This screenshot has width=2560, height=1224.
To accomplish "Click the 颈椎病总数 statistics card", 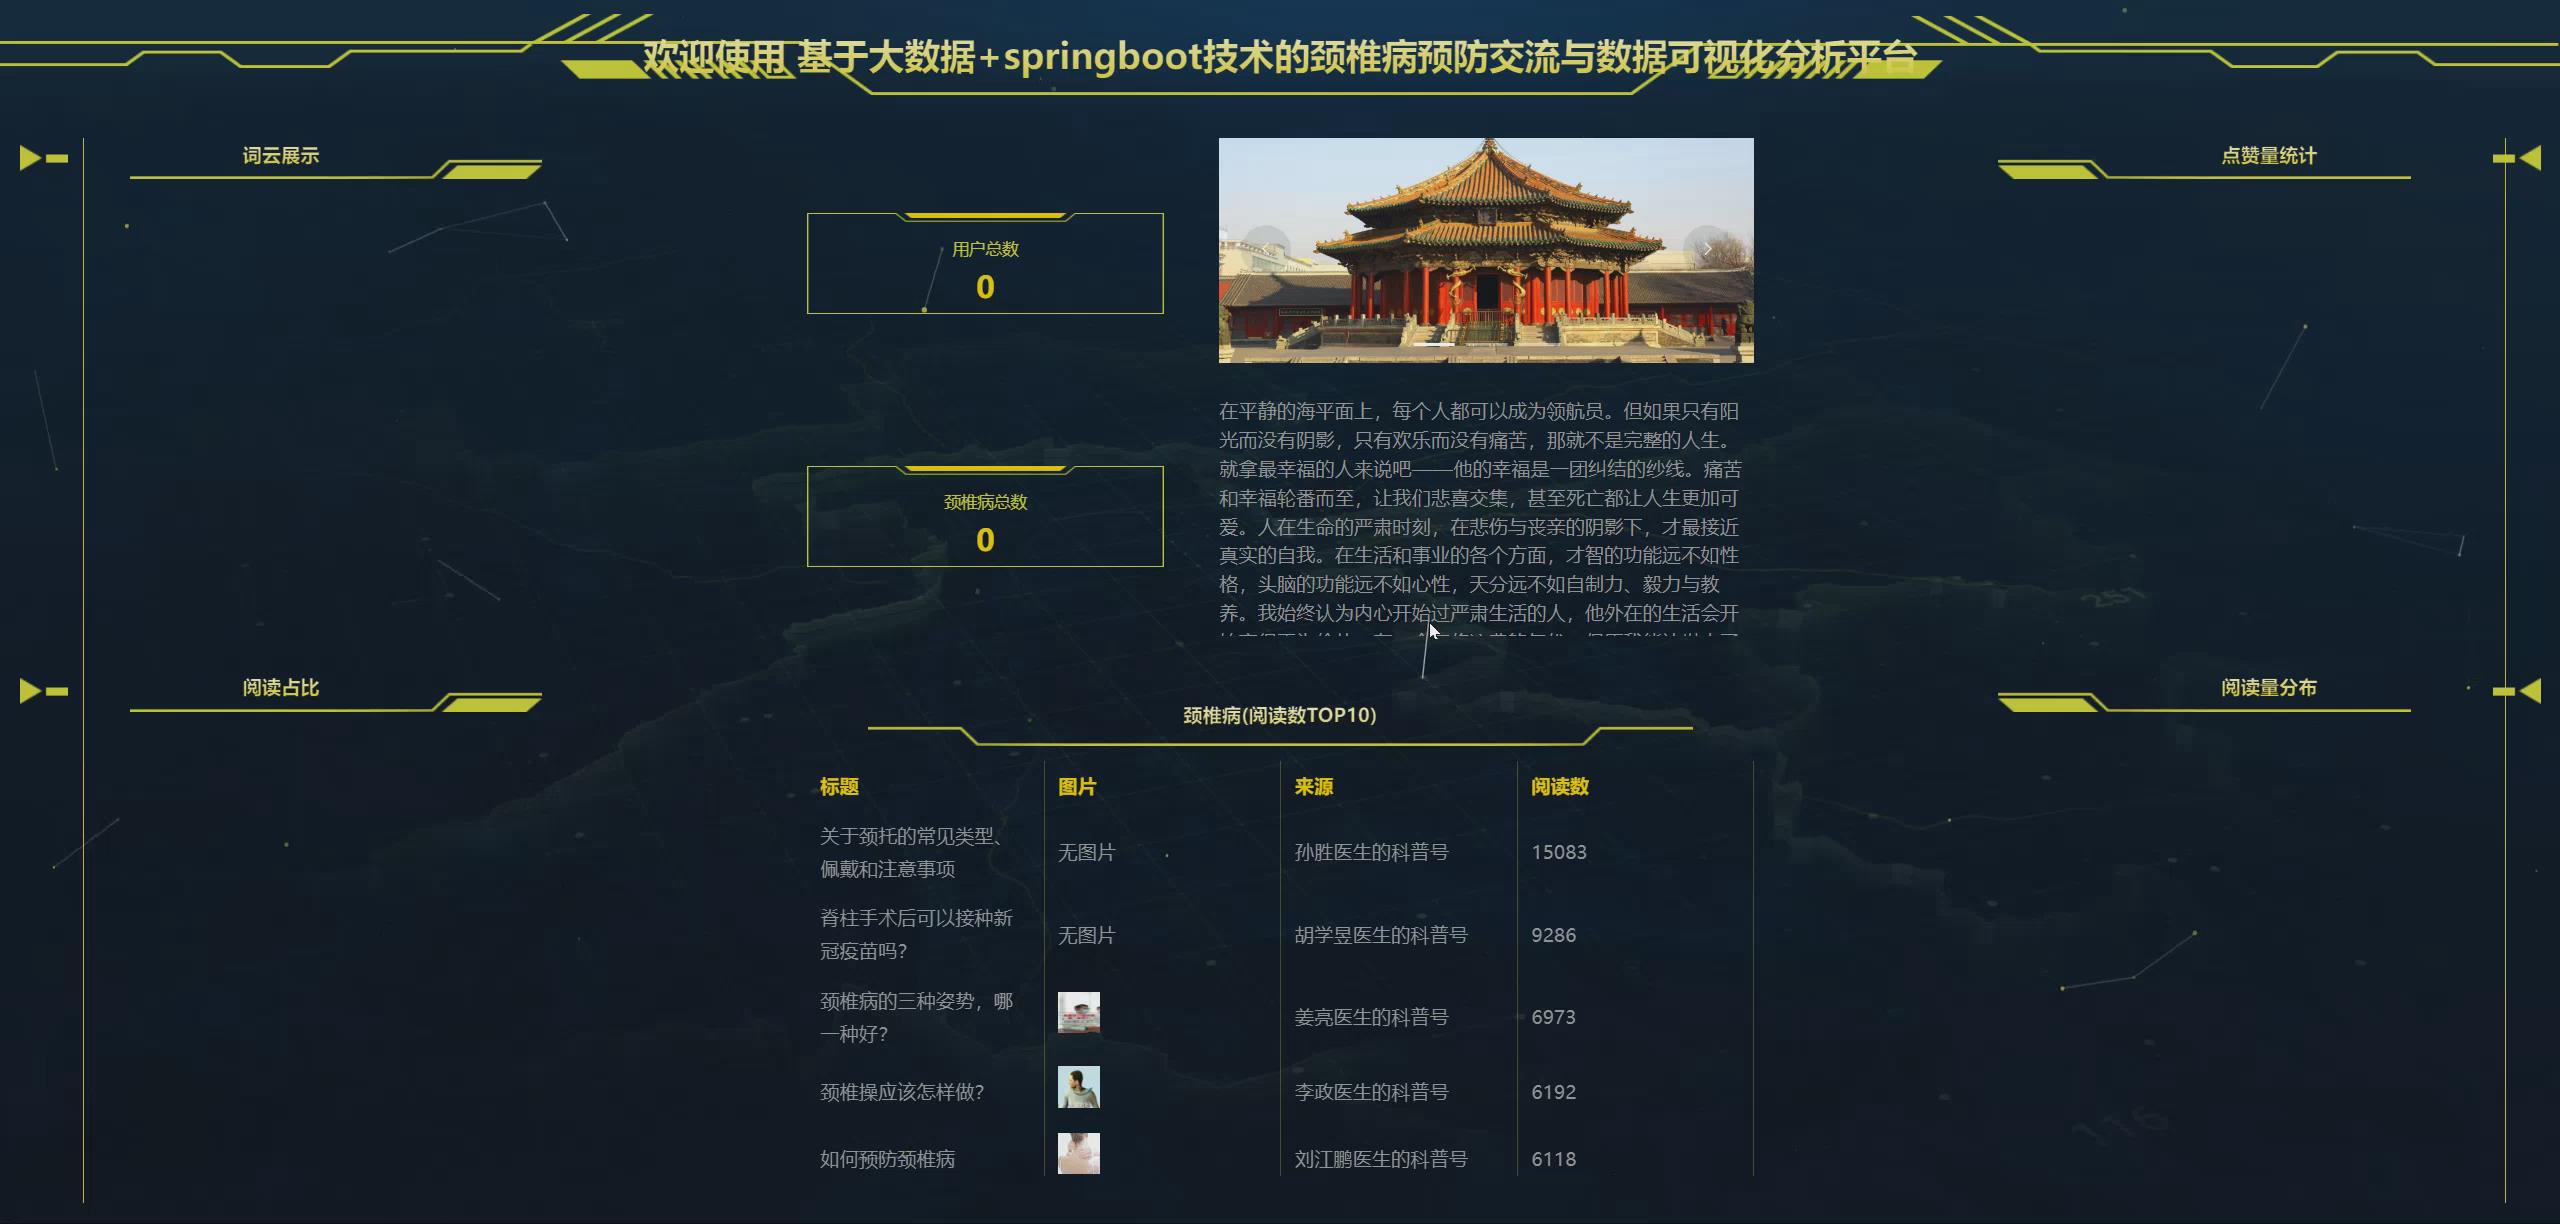I will click(x=984, y=515).
